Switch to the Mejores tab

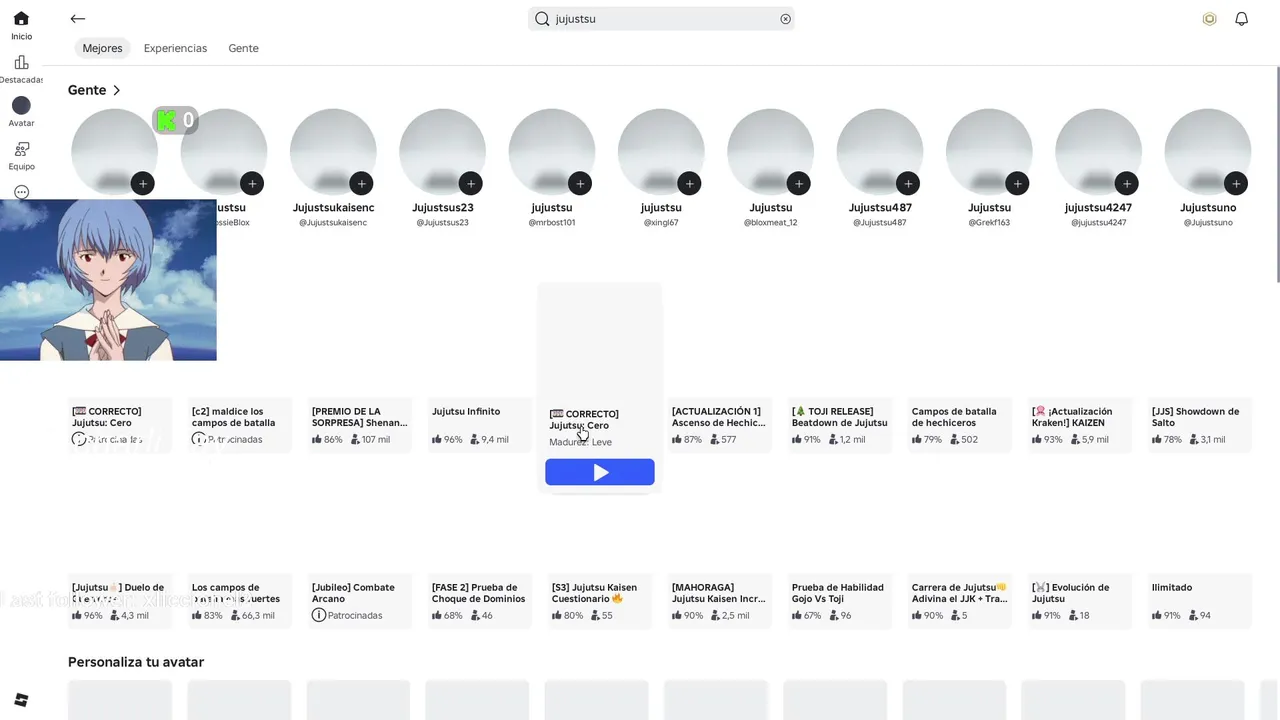[x=102, y=48]
